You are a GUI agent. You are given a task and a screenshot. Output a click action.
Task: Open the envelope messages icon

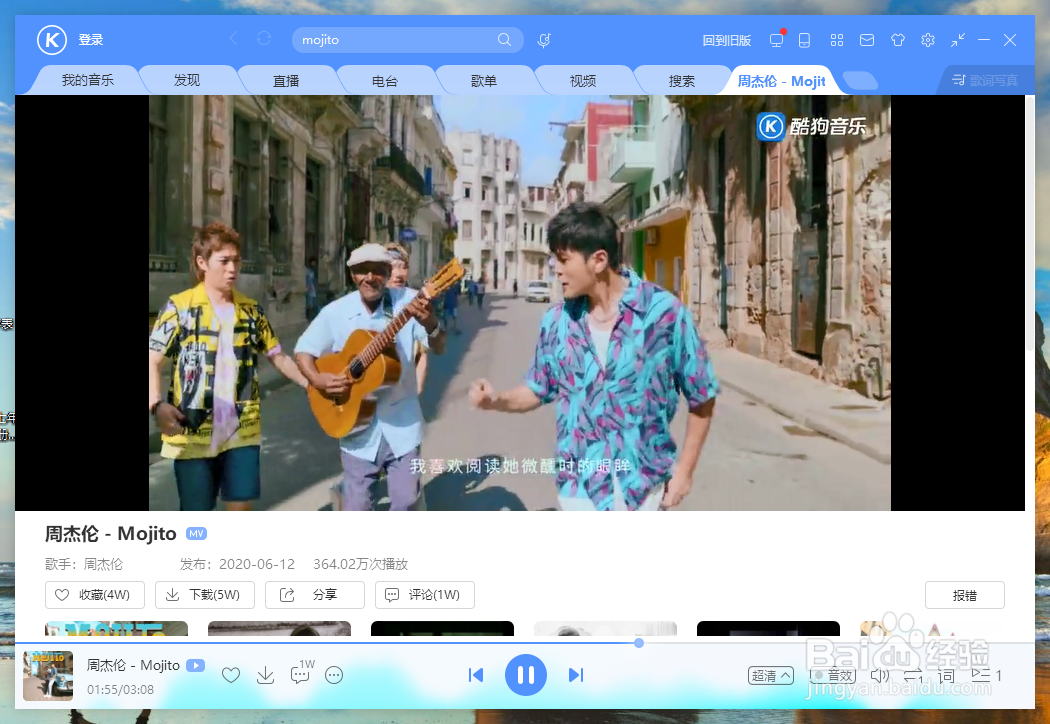click(x=867, y=40)
